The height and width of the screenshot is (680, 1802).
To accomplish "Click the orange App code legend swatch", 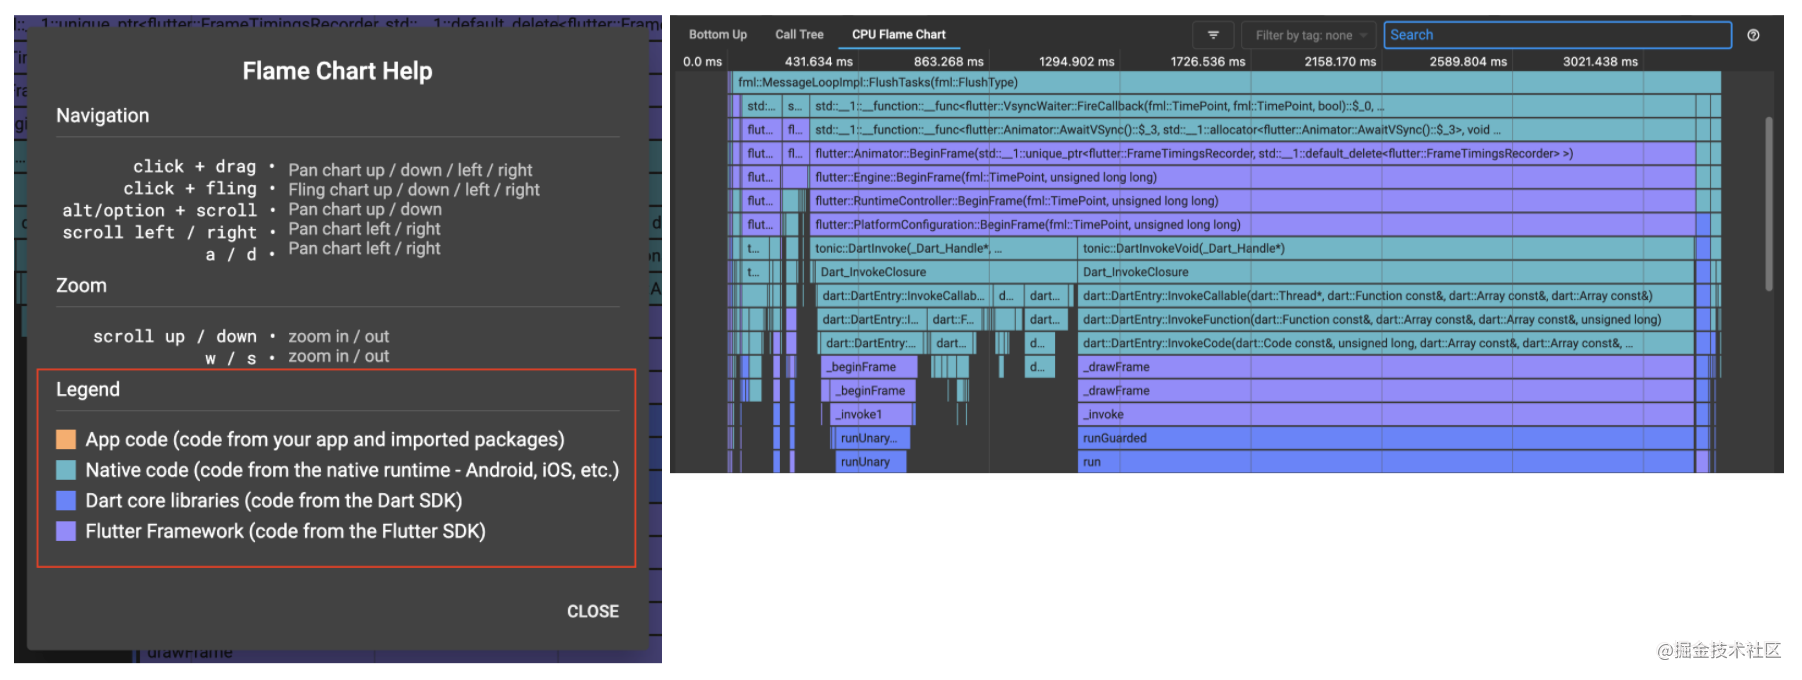I will 66,439.
